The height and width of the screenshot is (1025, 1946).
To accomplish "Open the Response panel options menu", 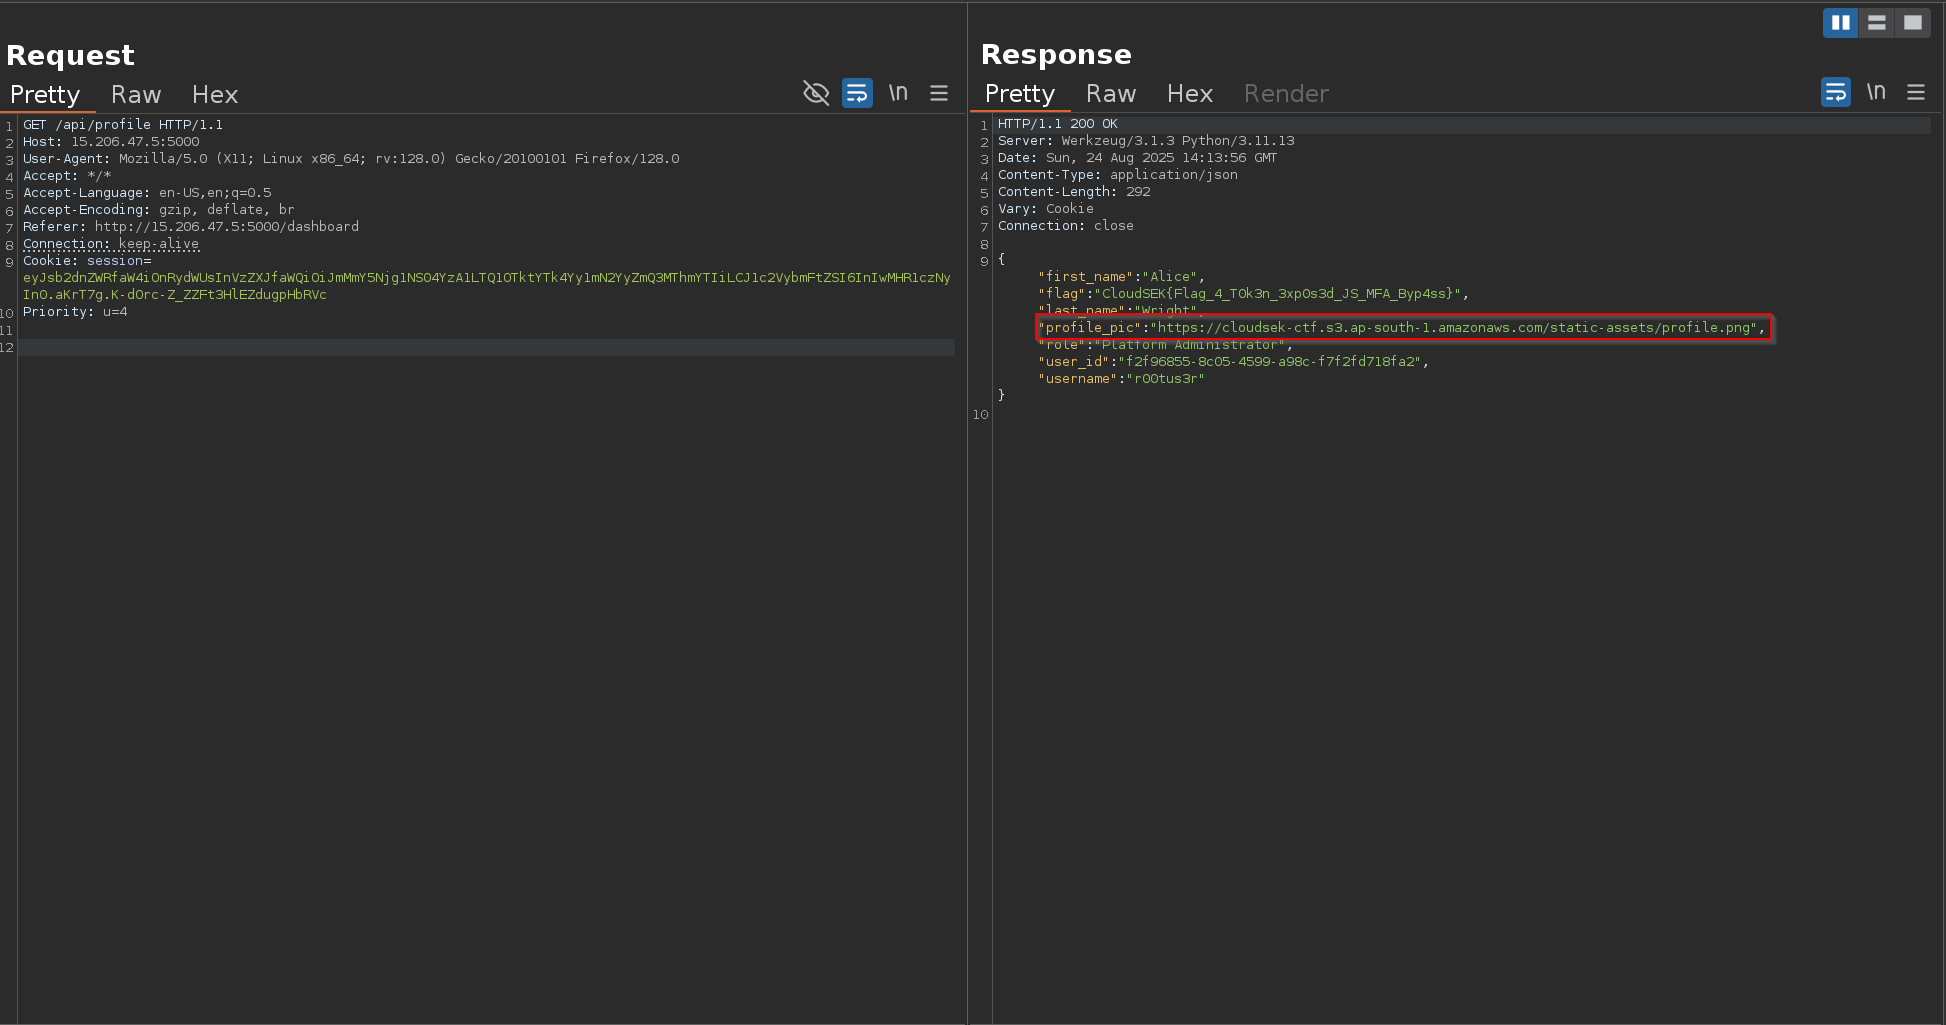I will point(1916,92).
